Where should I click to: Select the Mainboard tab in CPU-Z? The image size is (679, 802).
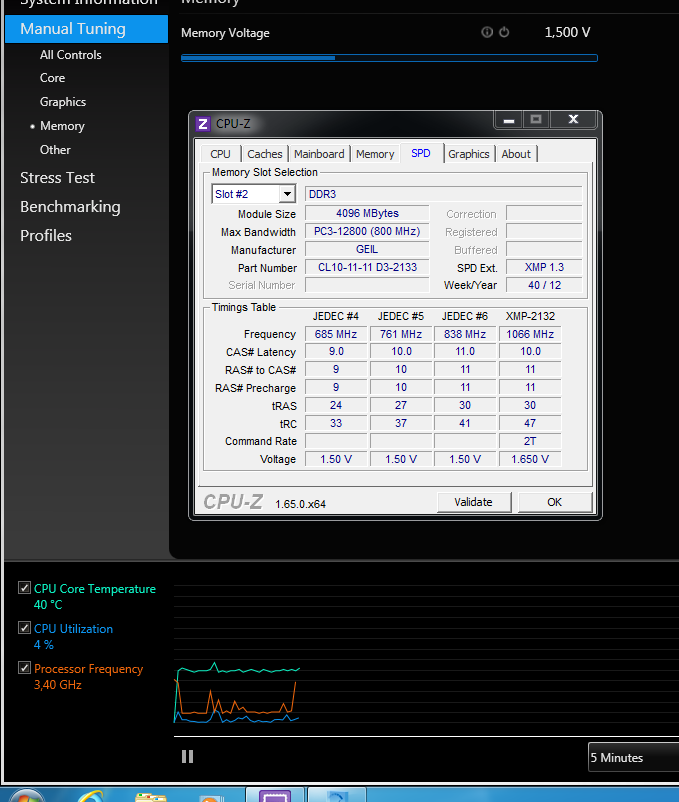coord(319,154)
